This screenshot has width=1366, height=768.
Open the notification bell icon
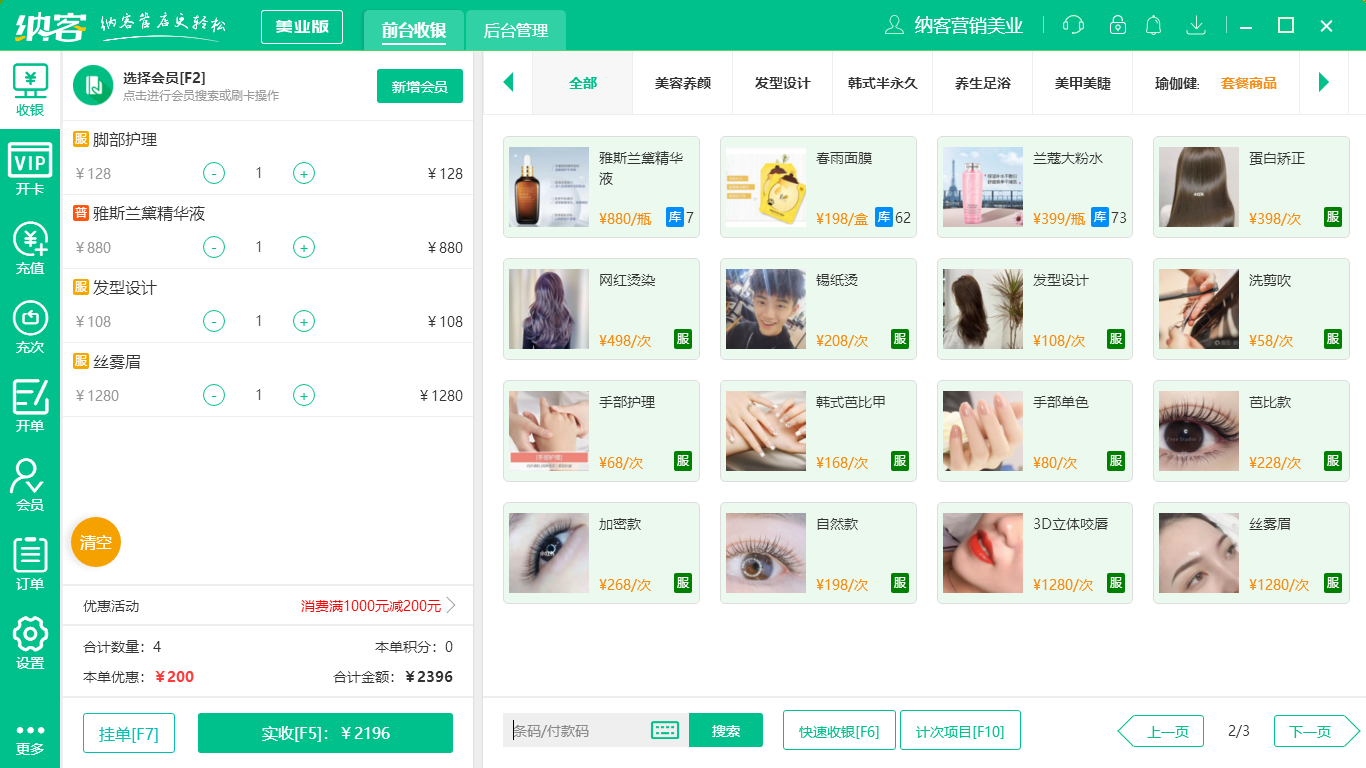[1153, 25]
